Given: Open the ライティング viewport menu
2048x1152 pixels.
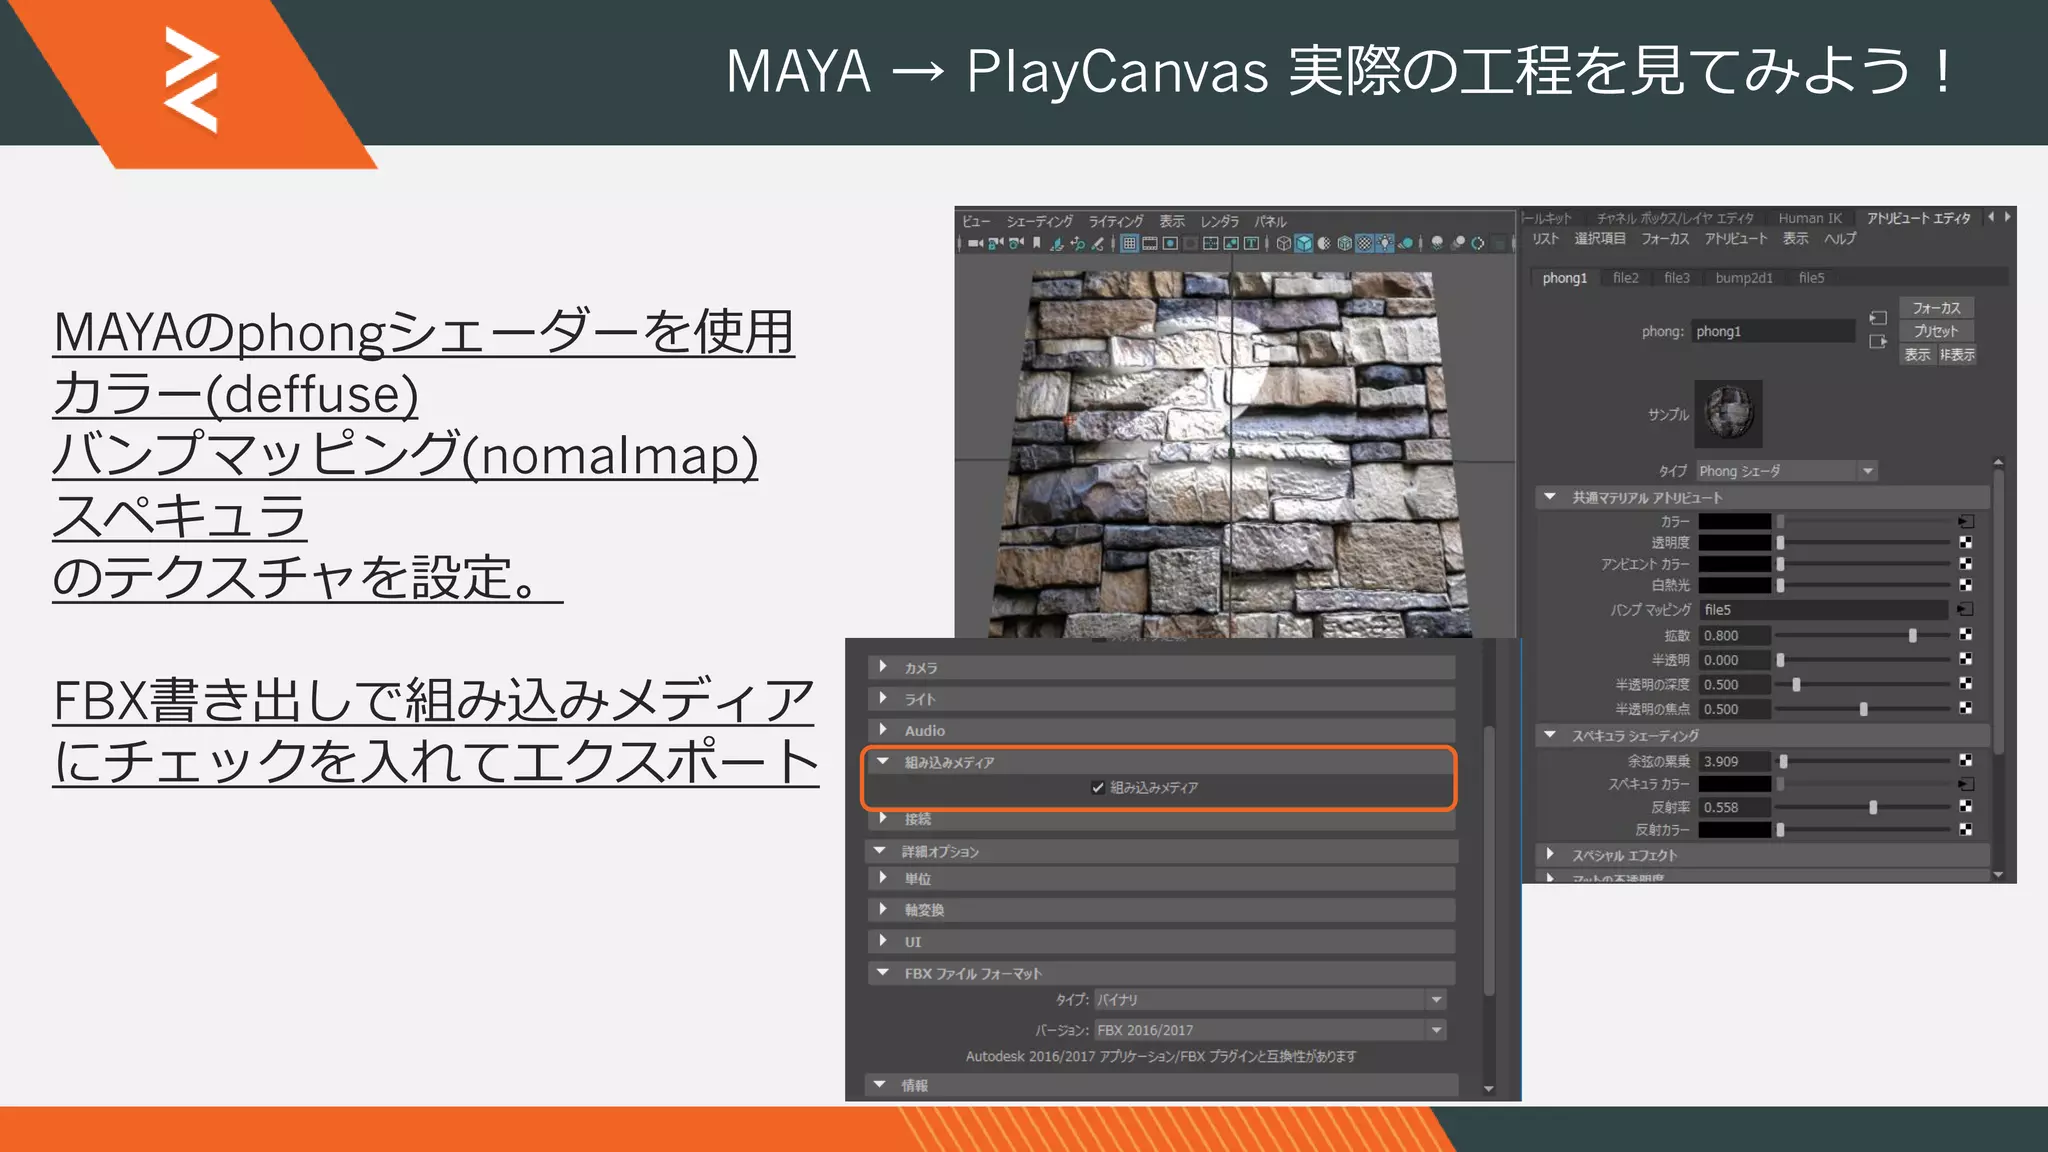Looking at the screenshot, I should [x=1116, y=222].
